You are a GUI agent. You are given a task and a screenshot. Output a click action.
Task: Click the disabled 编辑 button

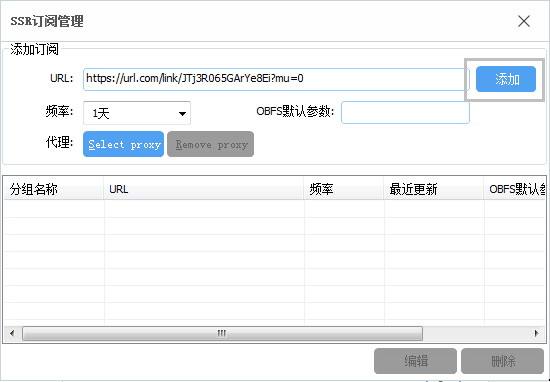coord(415,361)
